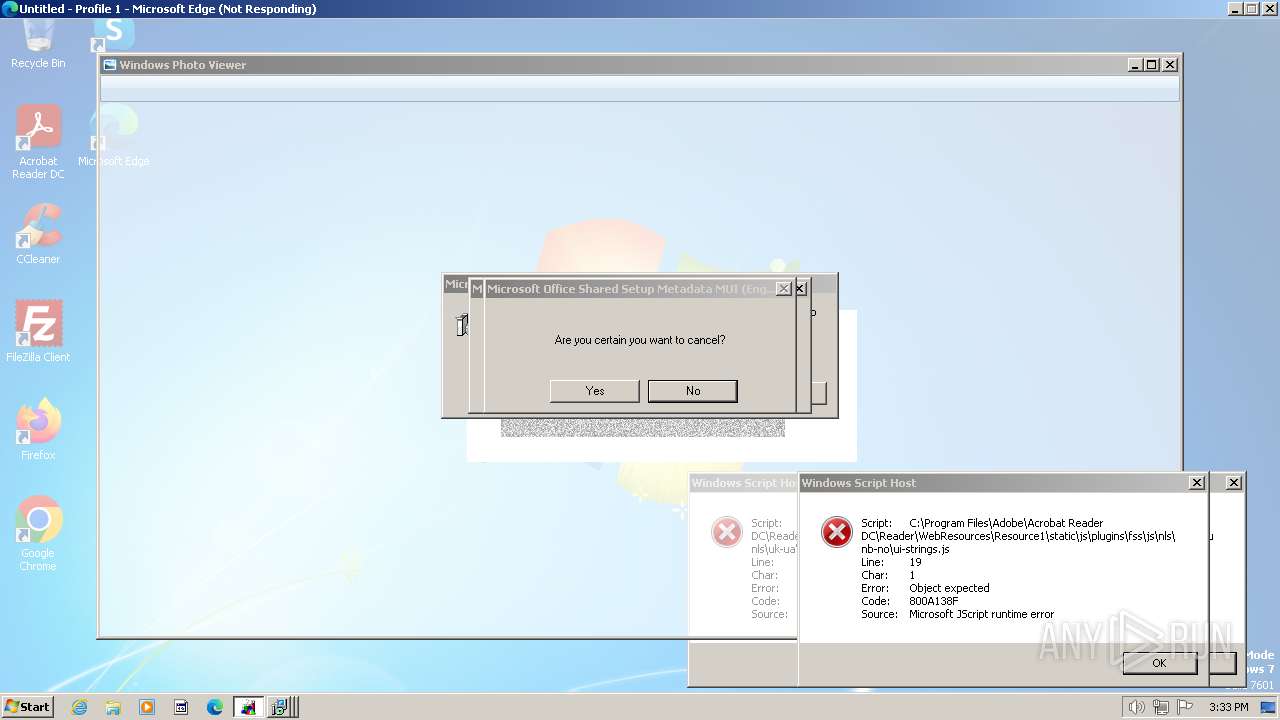
Task: Close the front Windows Script Host dialog
Action: click(x=1197, y=483)
